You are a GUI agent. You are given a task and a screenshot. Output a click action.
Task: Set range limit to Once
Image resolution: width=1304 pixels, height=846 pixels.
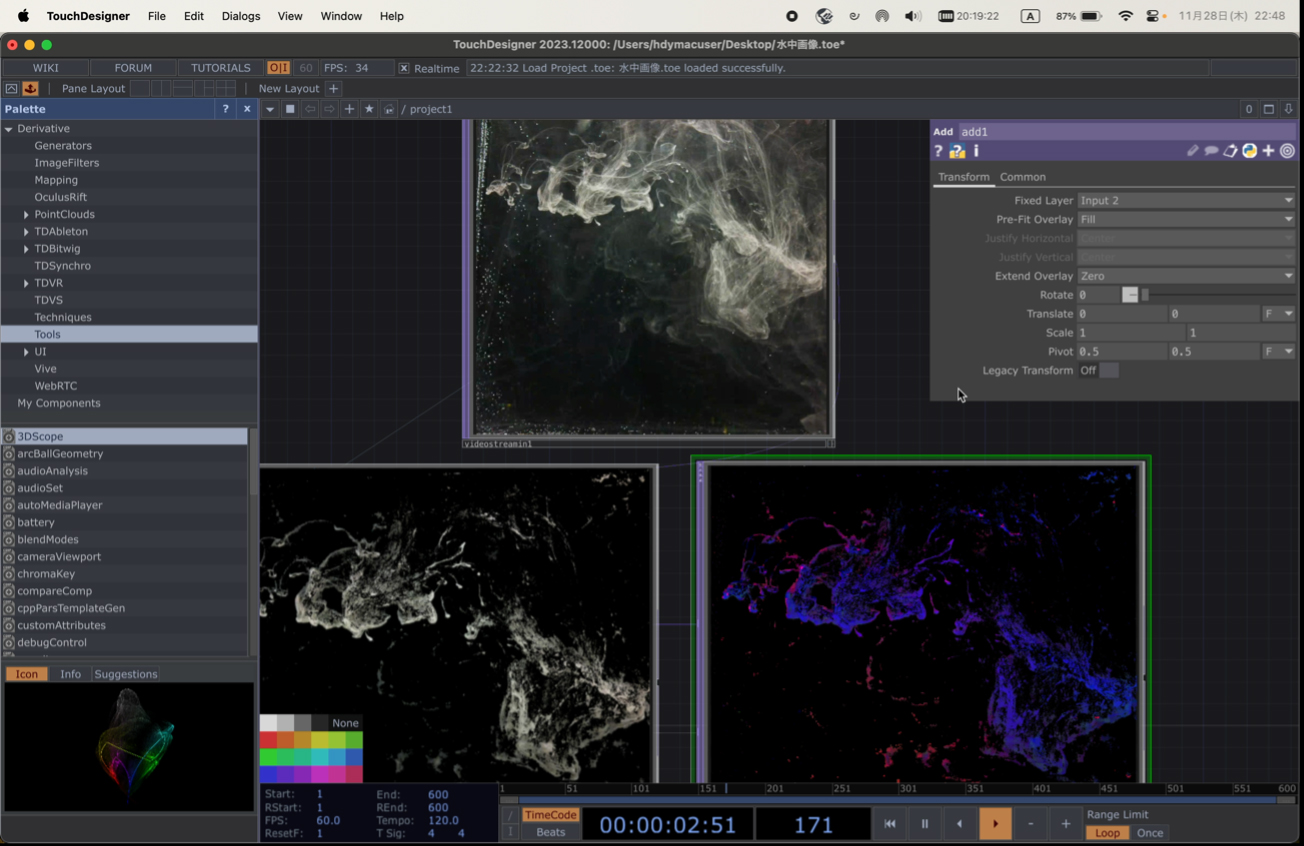tap(1150, 833)
